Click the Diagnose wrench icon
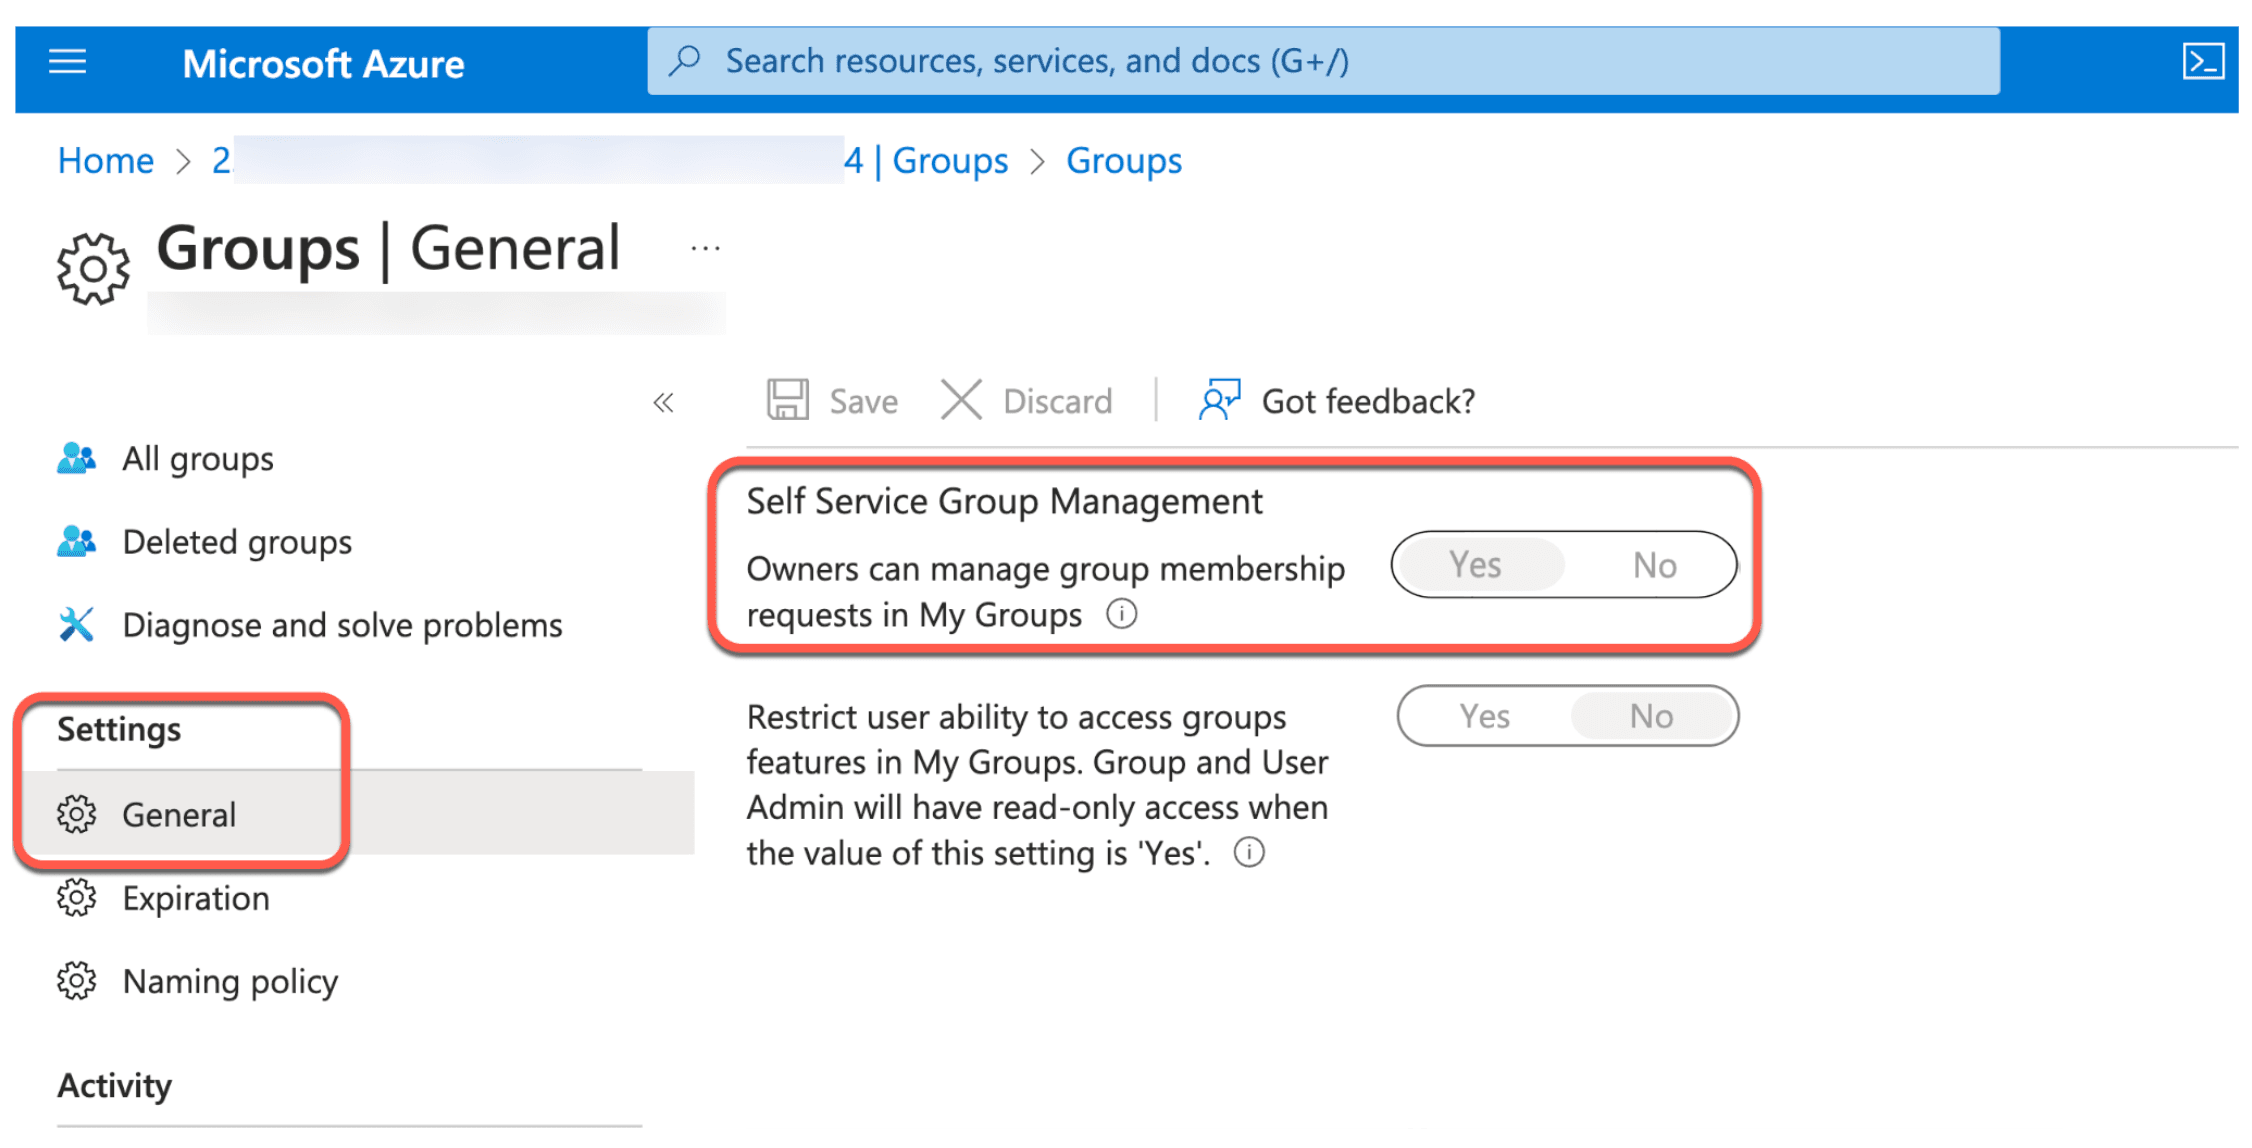This screenshot has height=1148, width=2252. (76, 624)
